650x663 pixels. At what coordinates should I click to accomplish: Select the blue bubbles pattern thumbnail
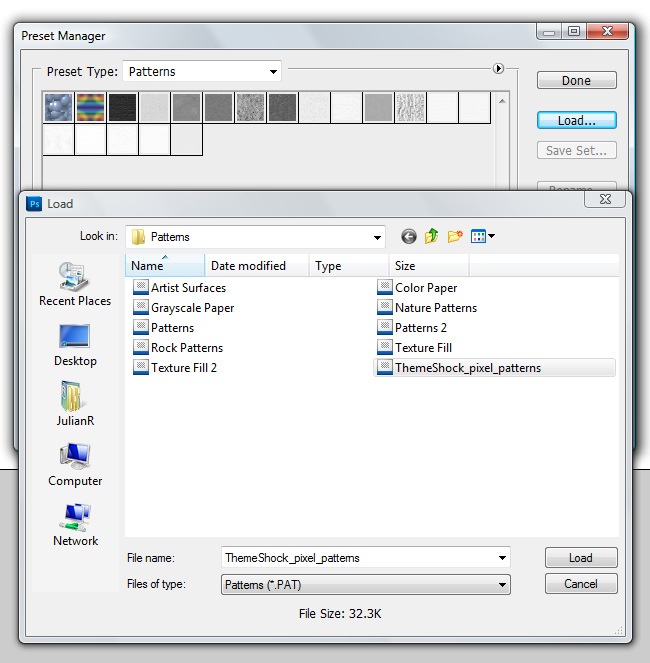tap(59, 108)
